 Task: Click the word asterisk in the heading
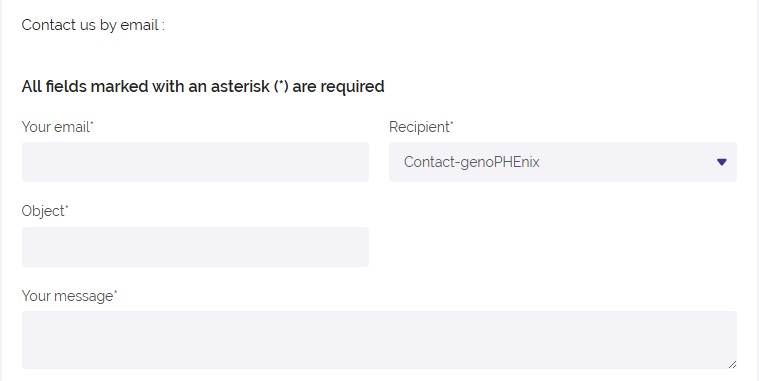pos(240,87)
